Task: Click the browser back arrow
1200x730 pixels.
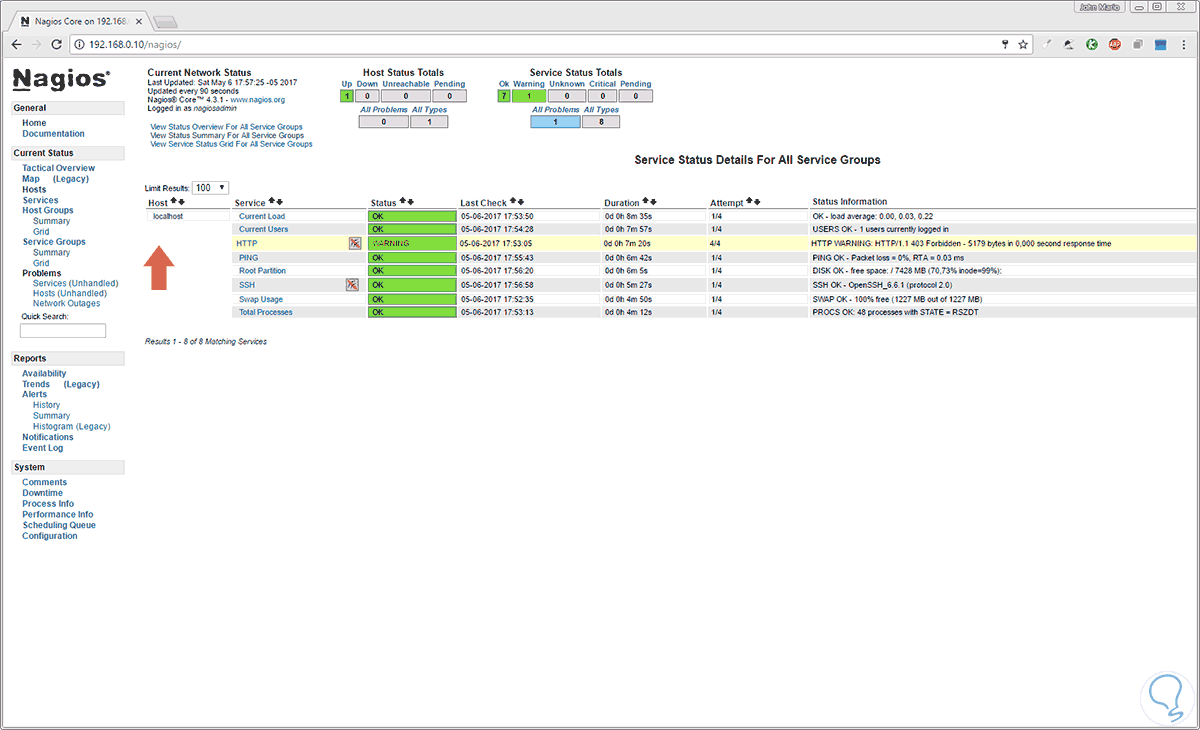Action: (x=16, y=44)
